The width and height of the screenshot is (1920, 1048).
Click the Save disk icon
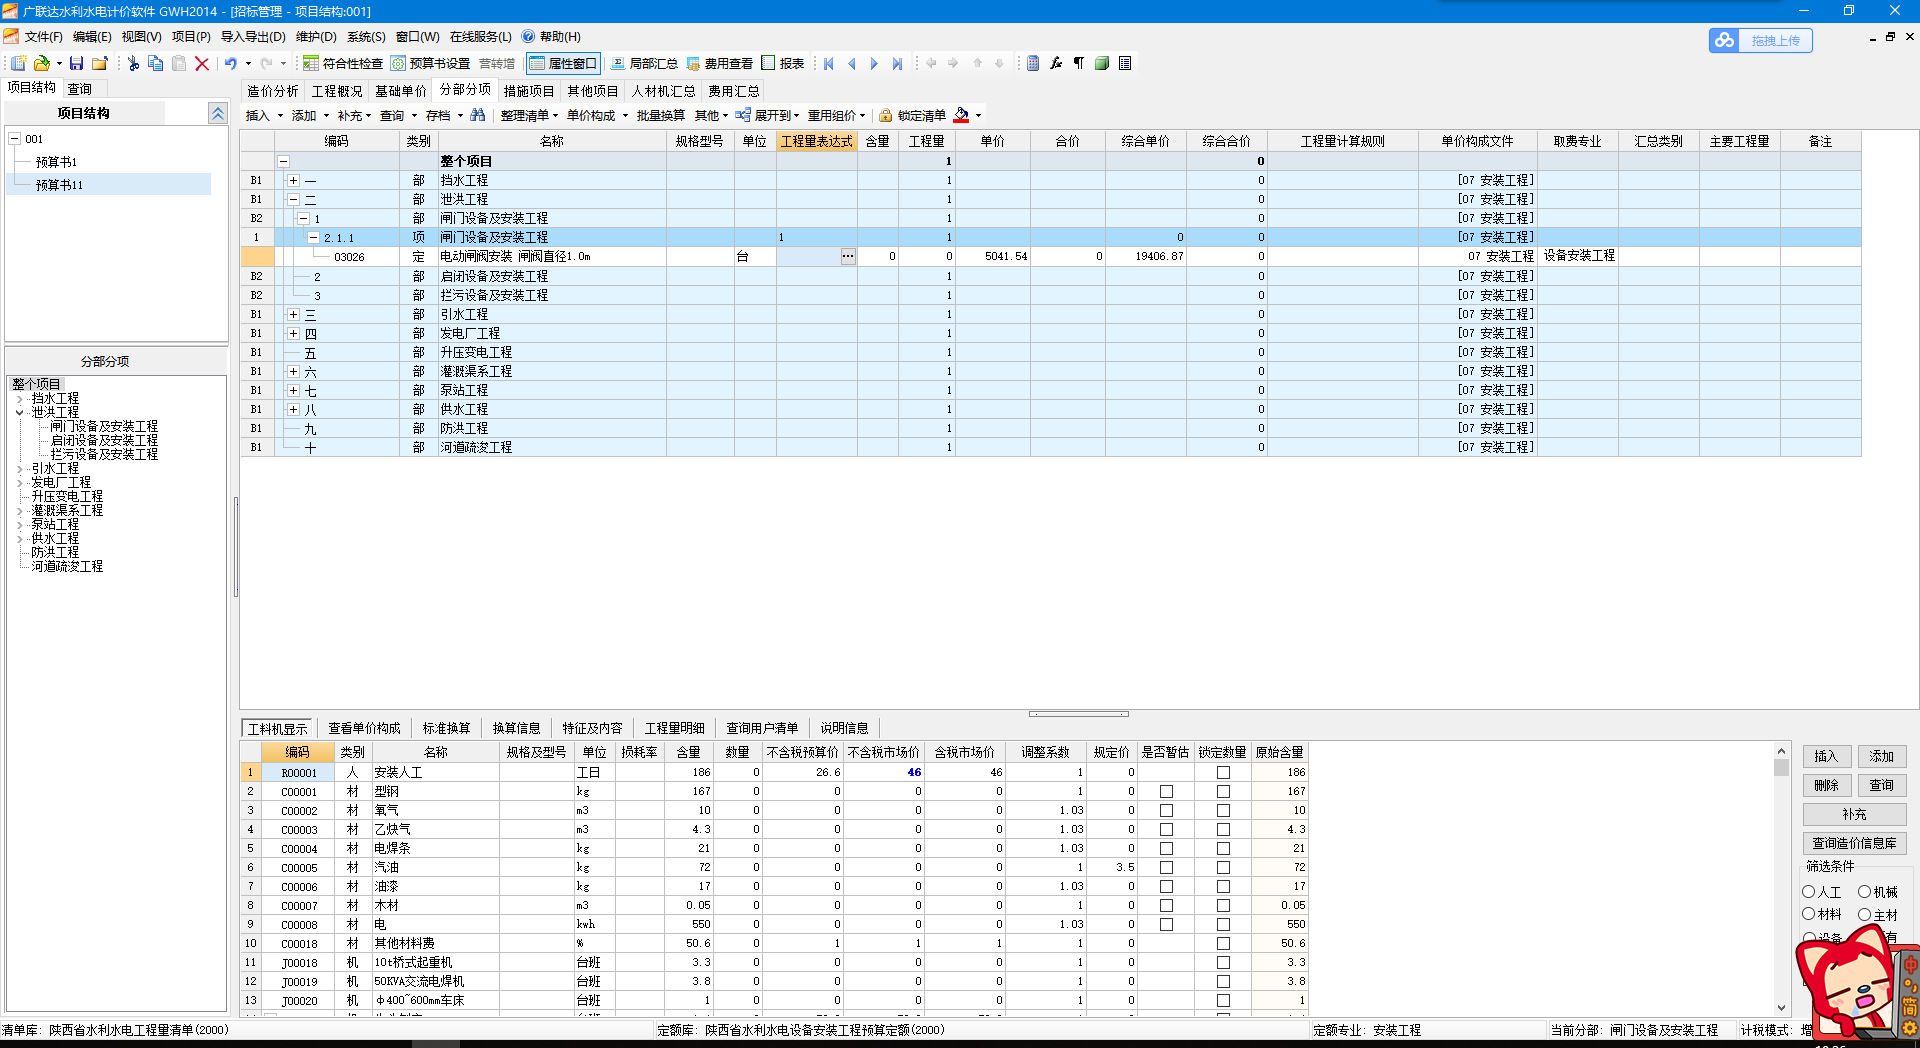(x=76, y=63)
